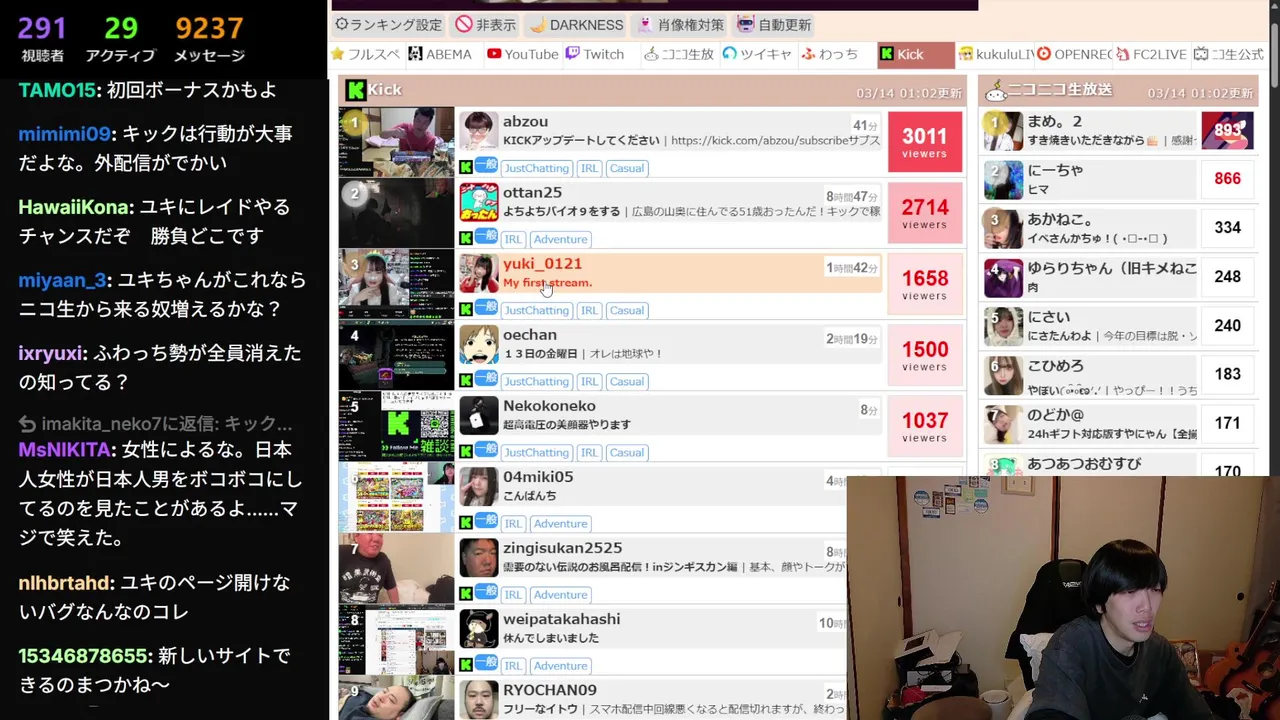Click 04miki05's avatar icon
This screenshot has width=1280, height=720.
(478, 486)
